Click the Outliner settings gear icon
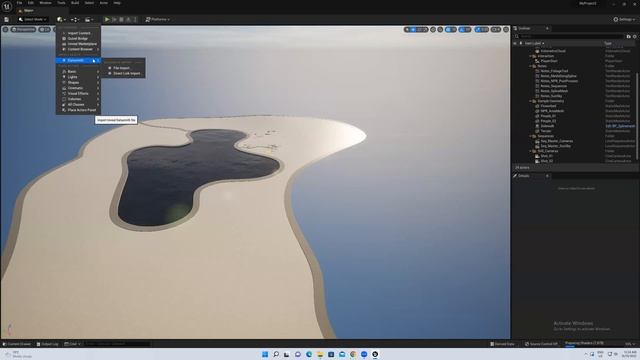This screenshot has width=640, height=360. coord(634,36)
